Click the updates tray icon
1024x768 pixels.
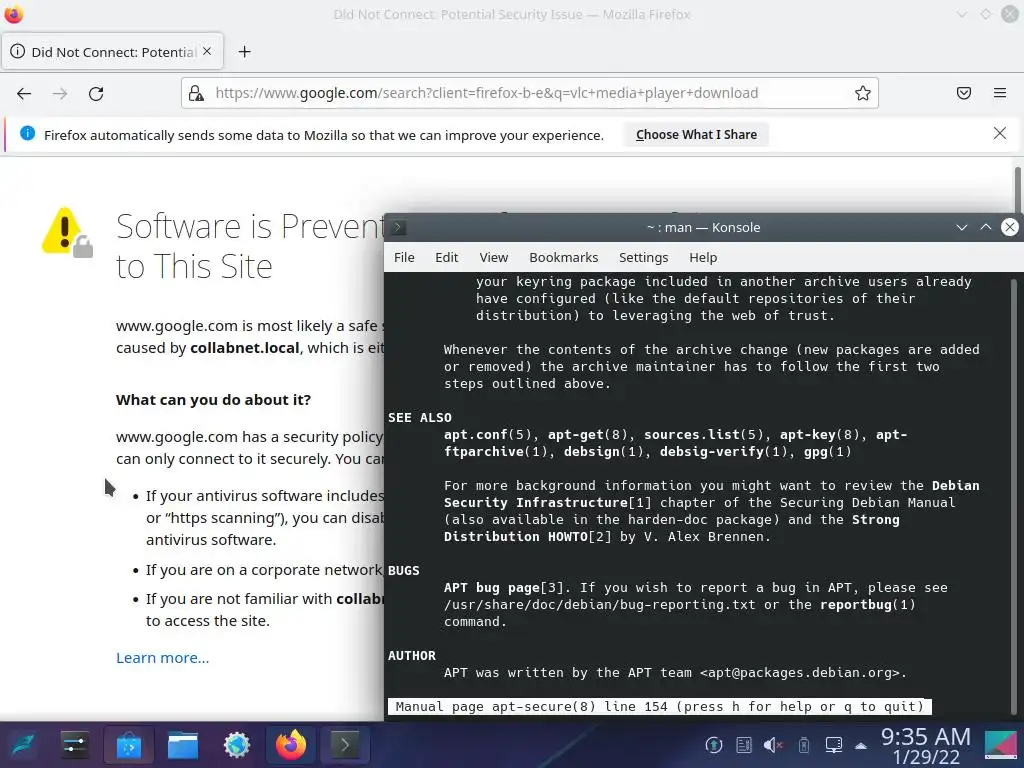pos(714,744)
